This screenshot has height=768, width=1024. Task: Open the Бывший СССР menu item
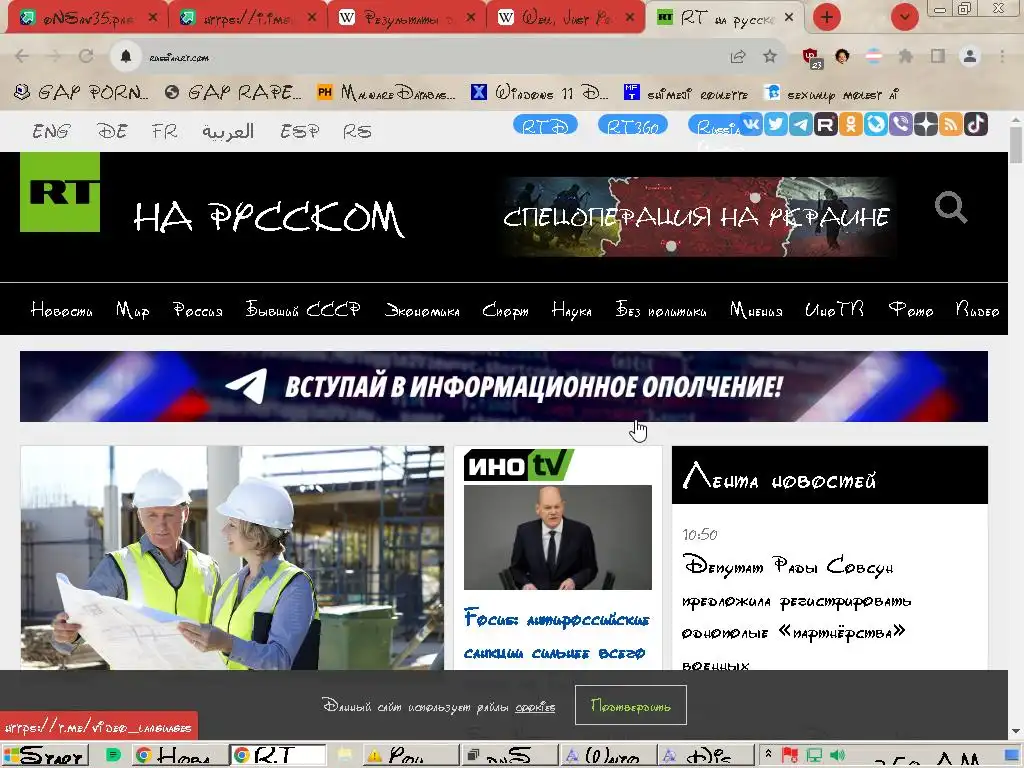302,309
